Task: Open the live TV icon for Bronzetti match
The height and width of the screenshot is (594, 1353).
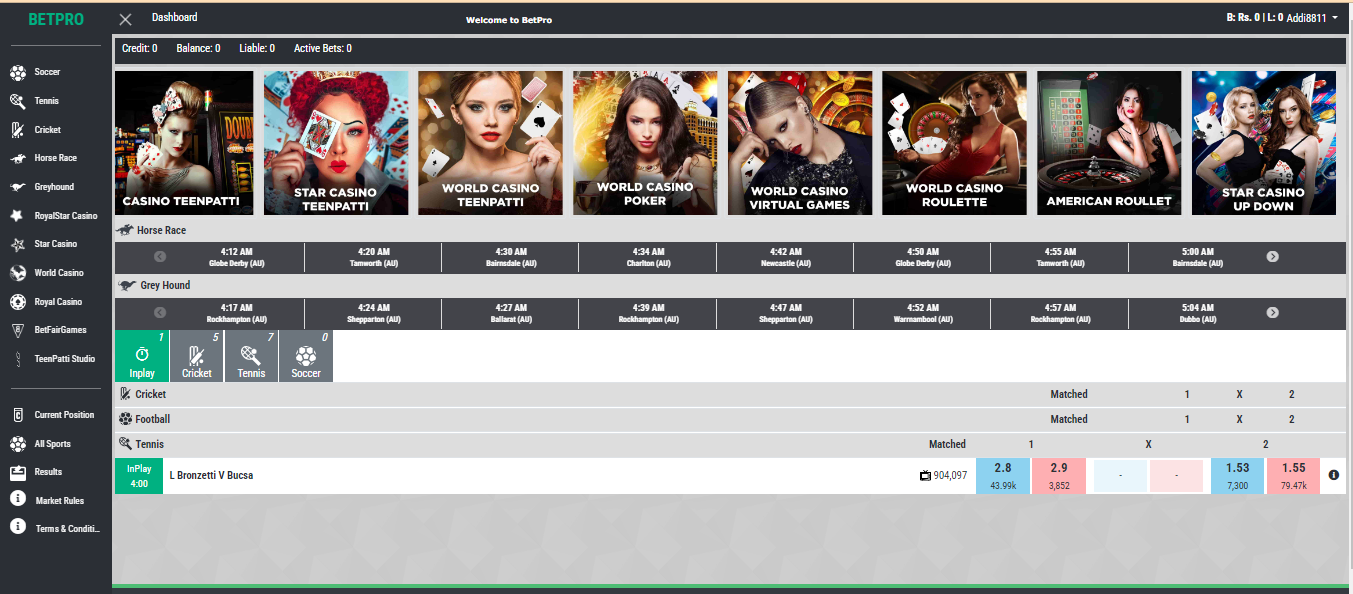Action: pyautogui.click(x=925, y=476)
